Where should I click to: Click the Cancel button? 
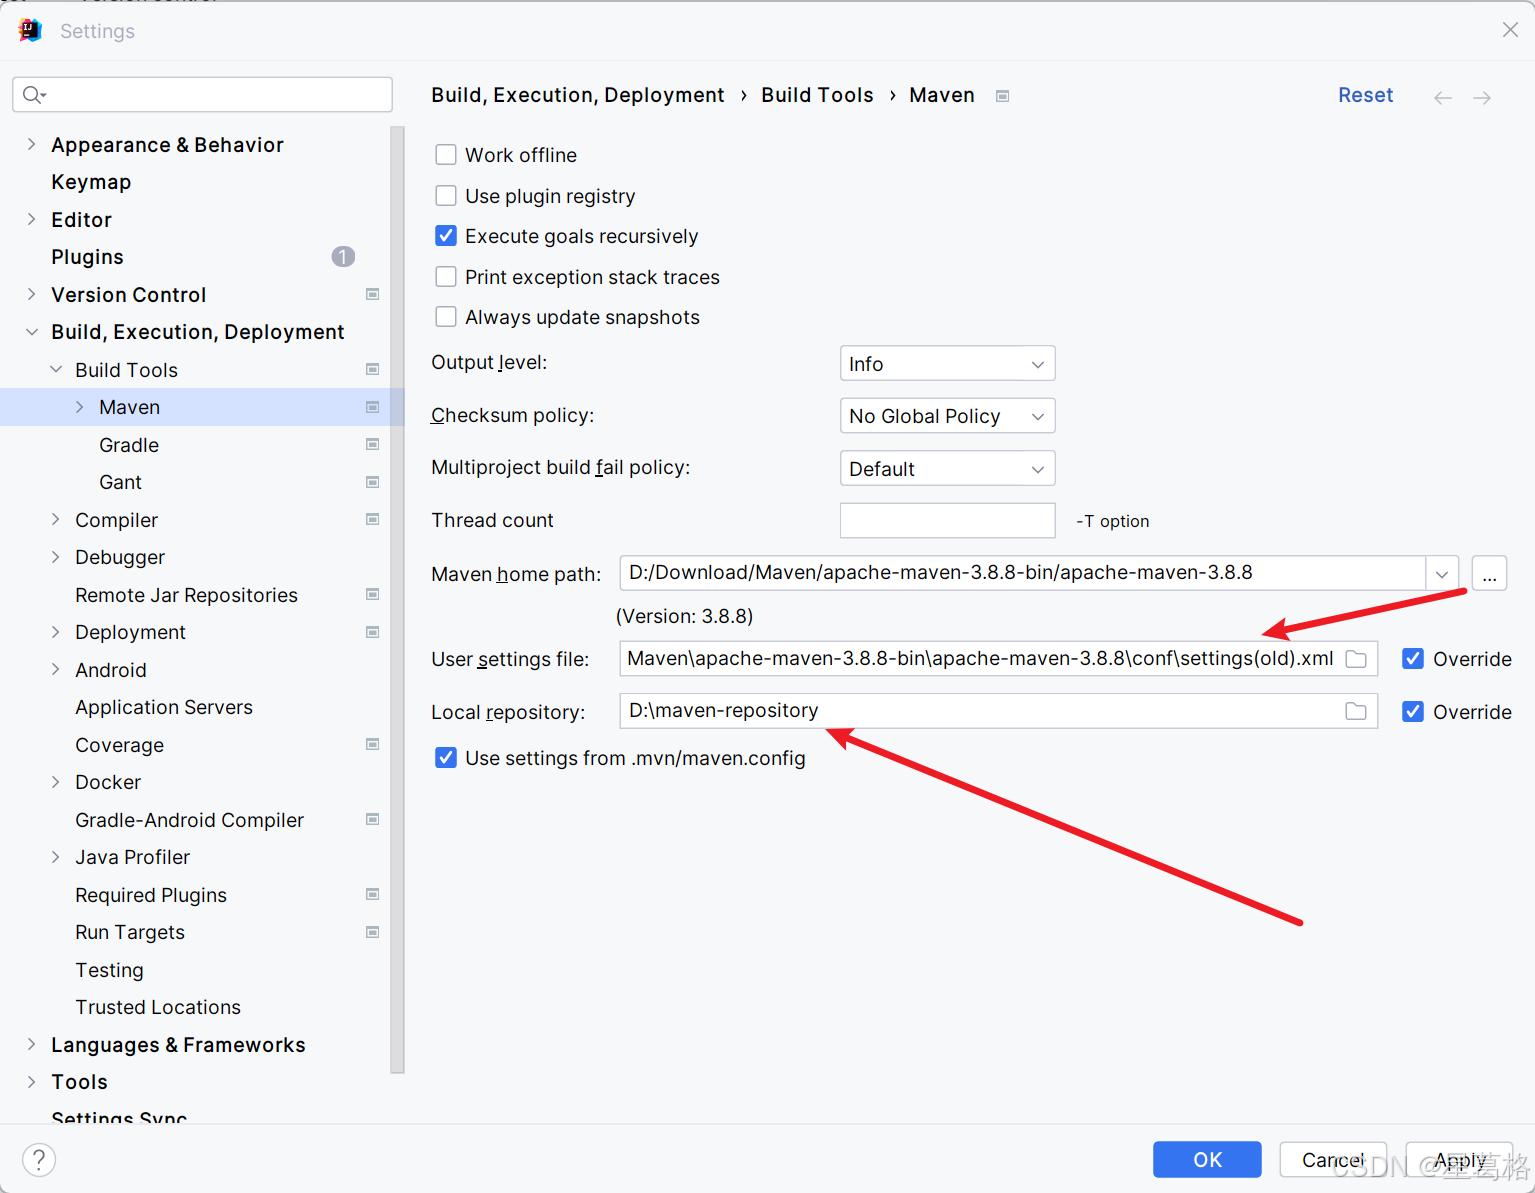click(1333, 1160)
